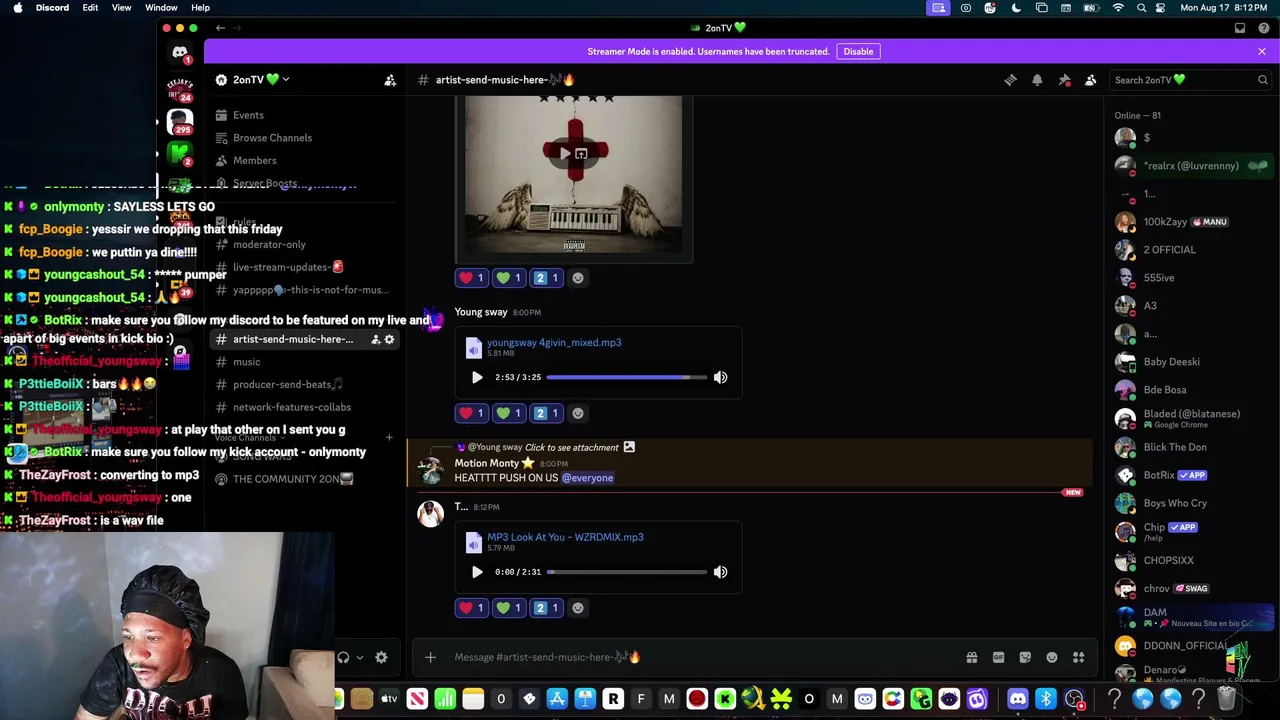Open audio output options chevron
The height and width of the screenshot is (720, 1280).
coord(359,657)
